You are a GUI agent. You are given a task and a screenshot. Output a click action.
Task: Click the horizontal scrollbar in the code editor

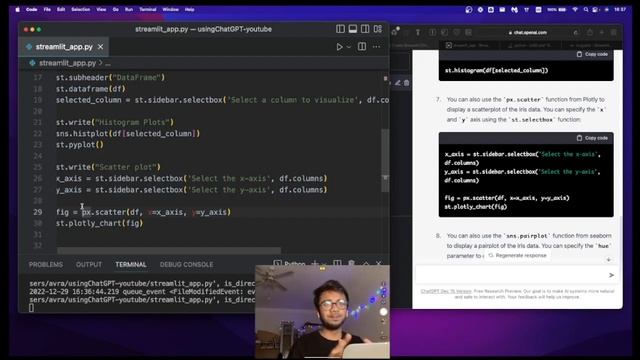click(x=169, y=250)
